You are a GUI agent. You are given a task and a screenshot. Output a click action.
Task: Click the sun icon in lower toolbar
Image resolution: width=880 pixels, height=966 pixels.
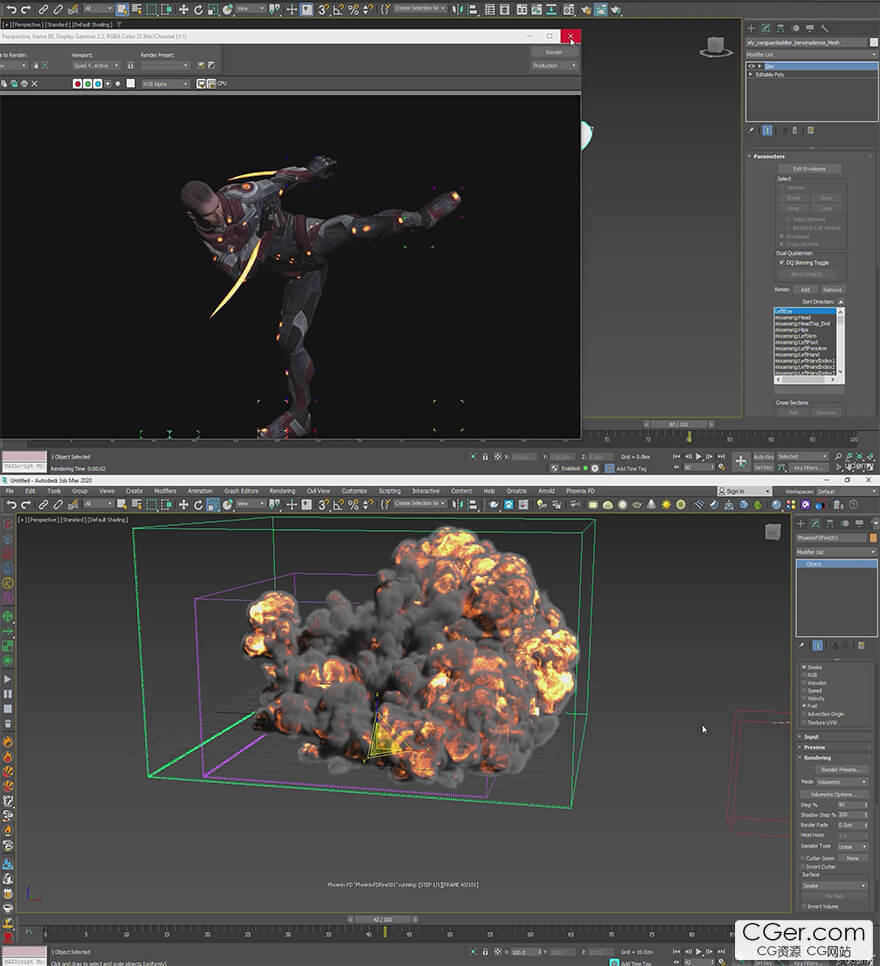click(666, 505)
